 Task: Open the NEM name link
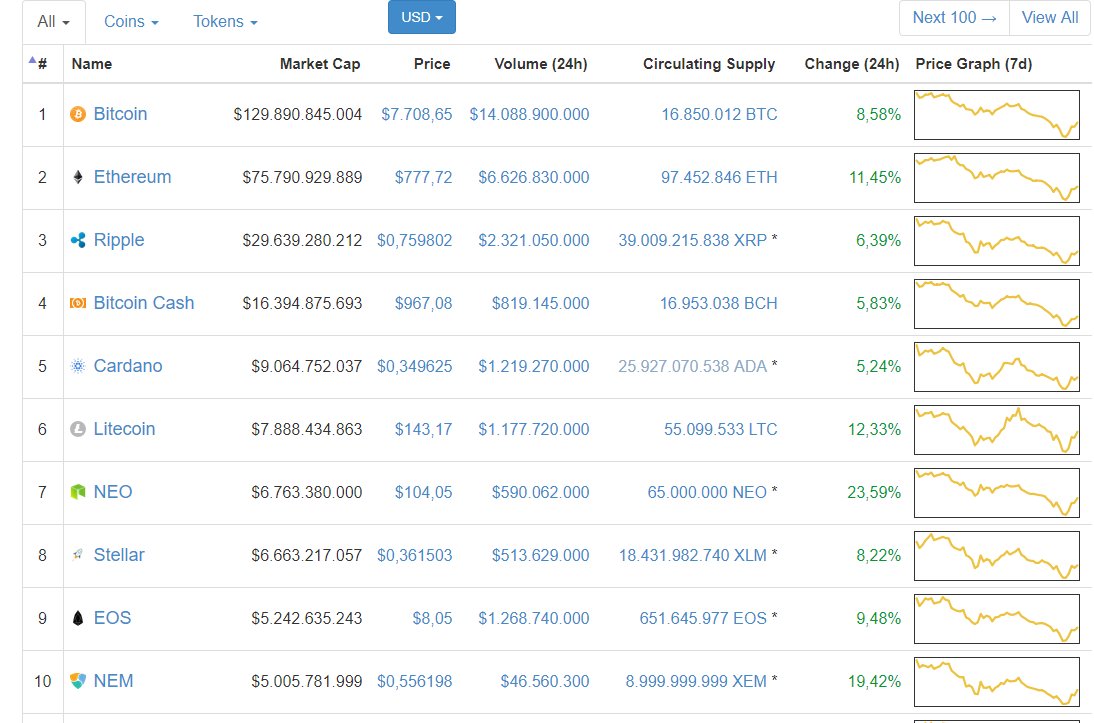click(x=113, y=680)
